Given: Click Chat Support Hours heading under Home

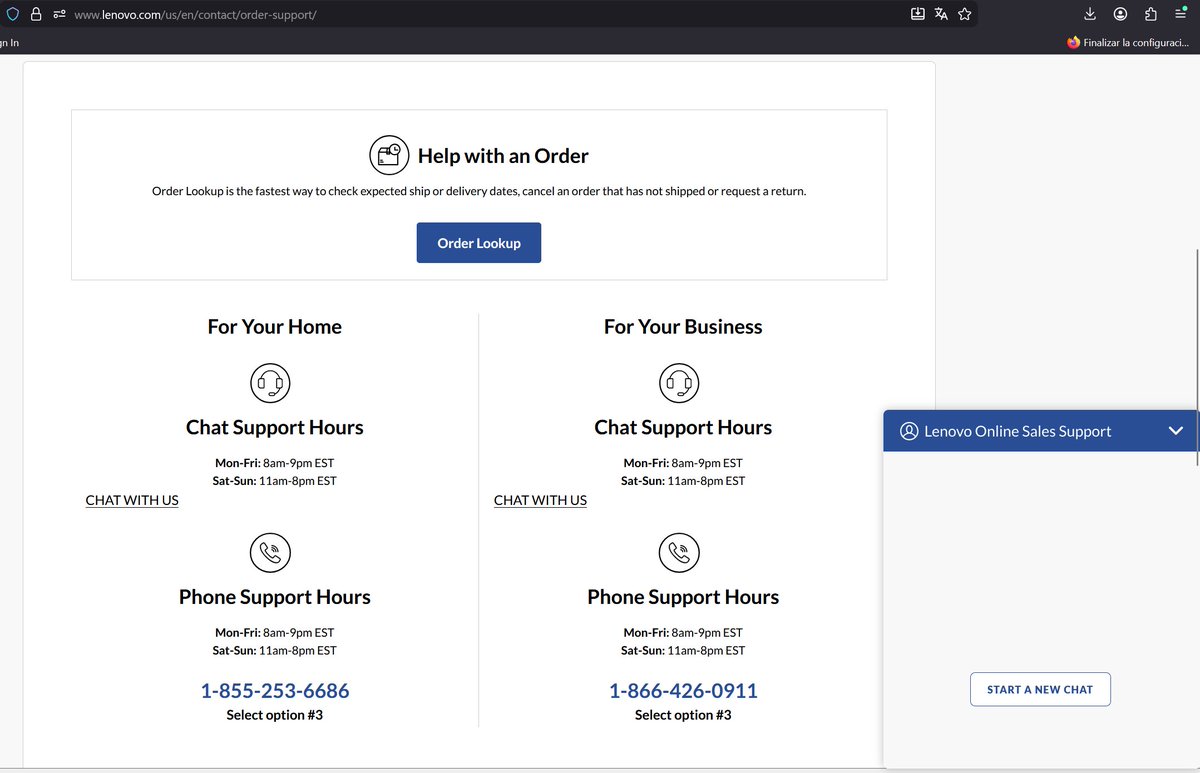Looking at the screenshot, I should coord(275,427).
